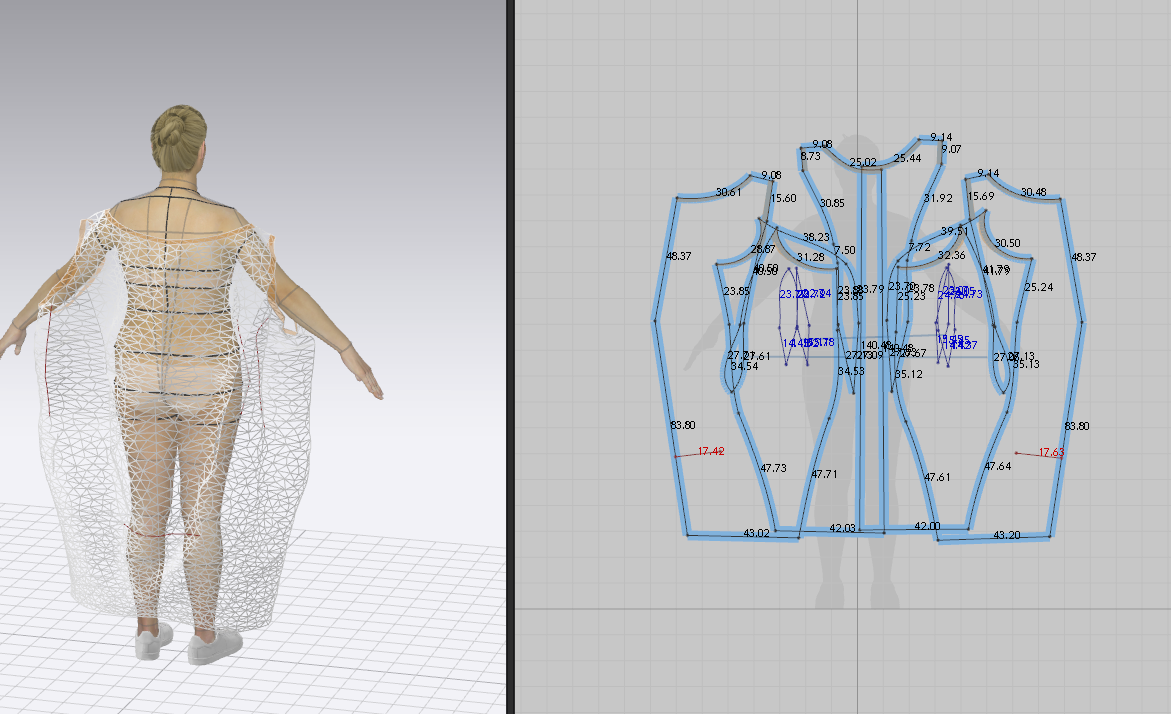Viewport: 1171px width, 714px height.
Task: Click the 34.53 length label
Action: tap(851, 370)
